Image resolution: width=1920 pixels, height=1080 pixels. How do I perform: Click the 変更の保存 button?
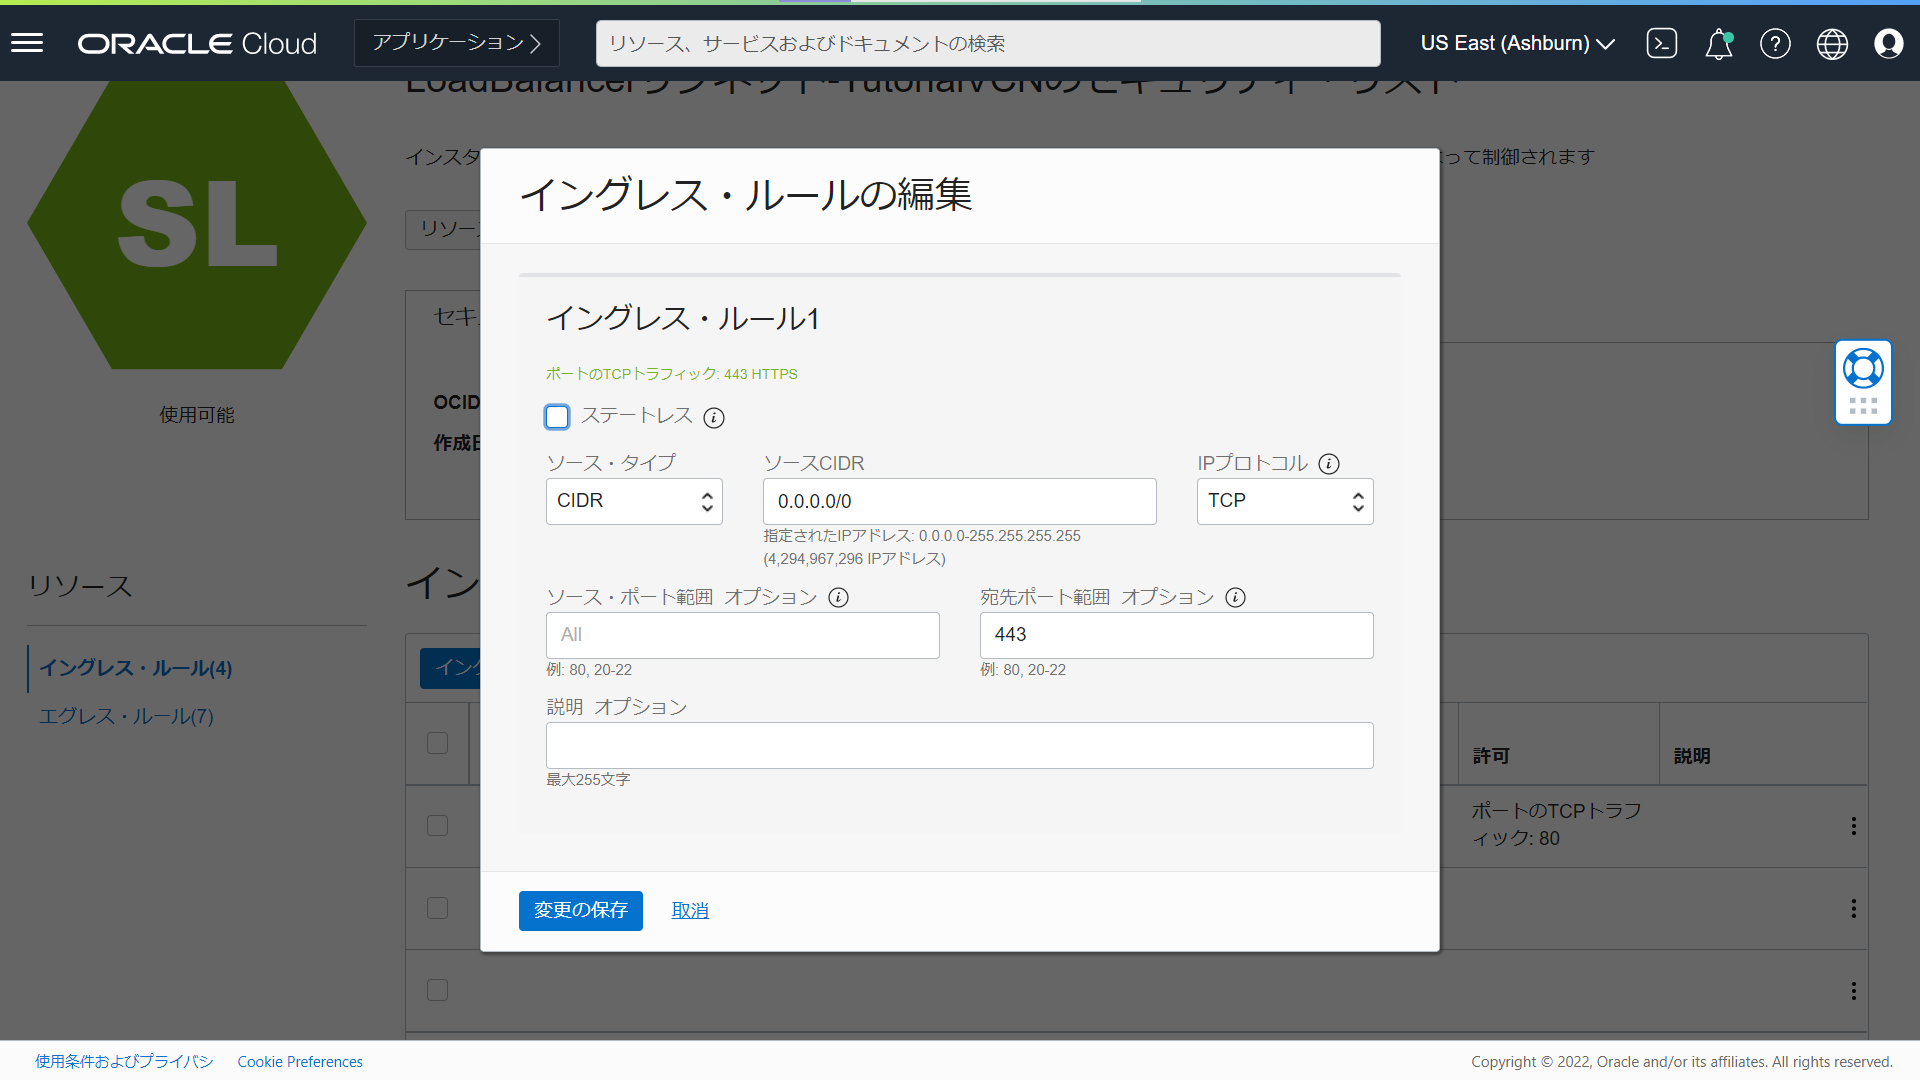coord(580,910)
